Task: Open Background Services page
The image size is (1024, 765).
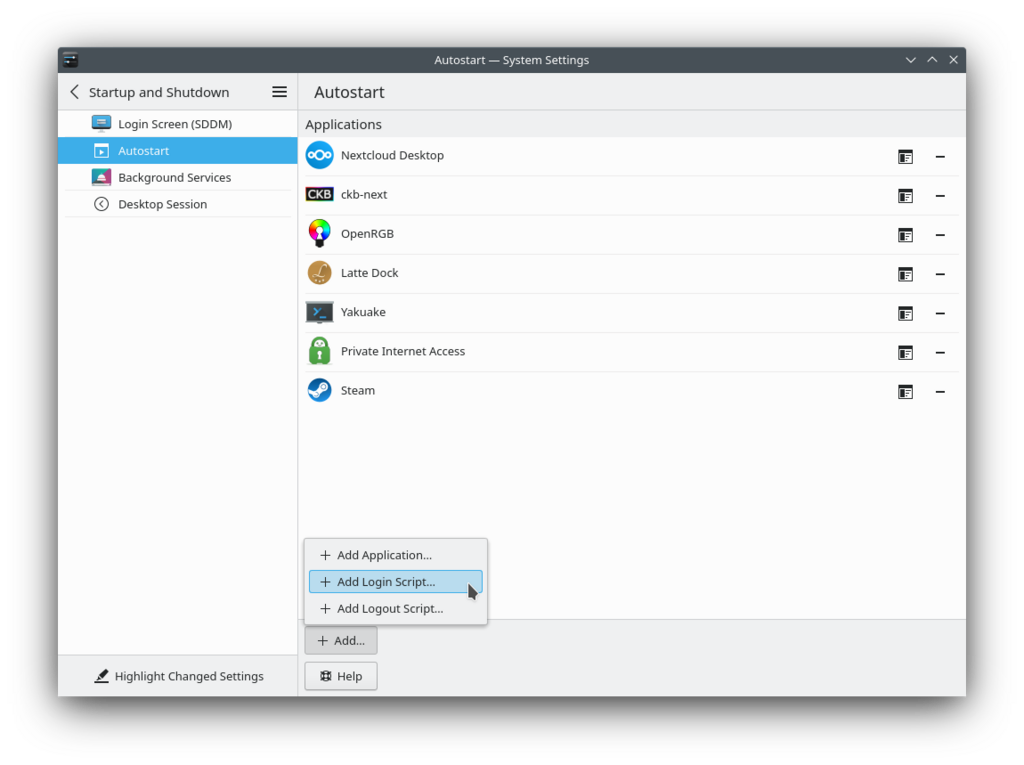Action: 174,177
